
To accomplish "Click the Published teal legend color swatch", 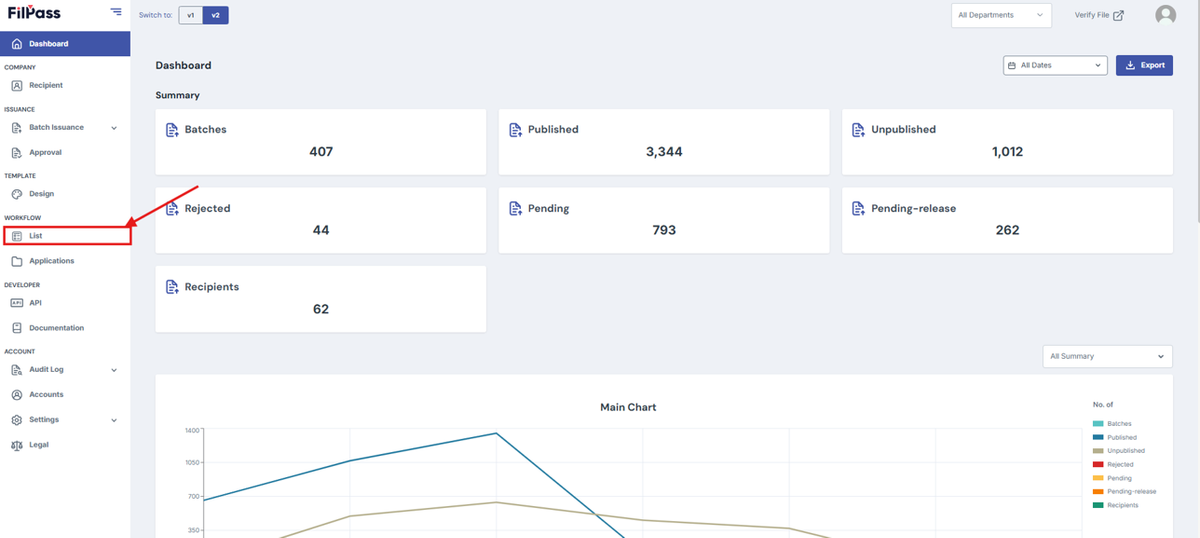I will 1097,437.
